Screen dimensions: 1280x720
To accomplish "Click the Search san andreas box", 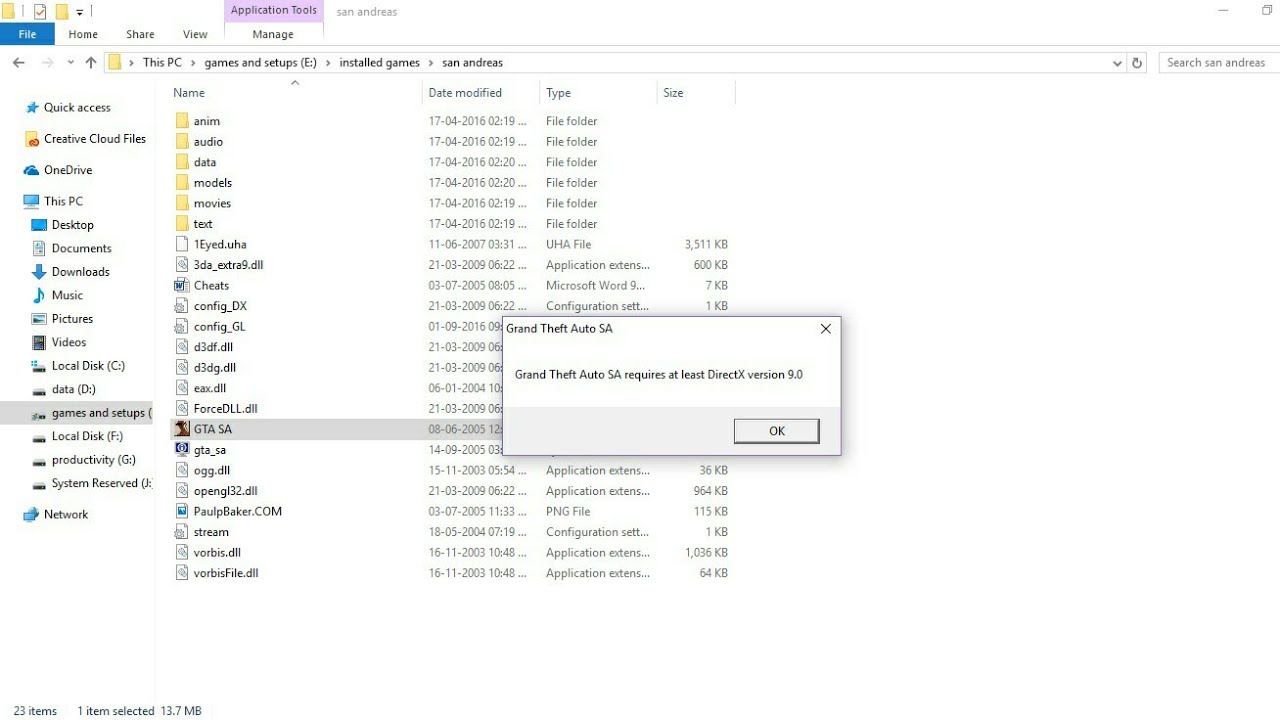I will point(1220,62).
